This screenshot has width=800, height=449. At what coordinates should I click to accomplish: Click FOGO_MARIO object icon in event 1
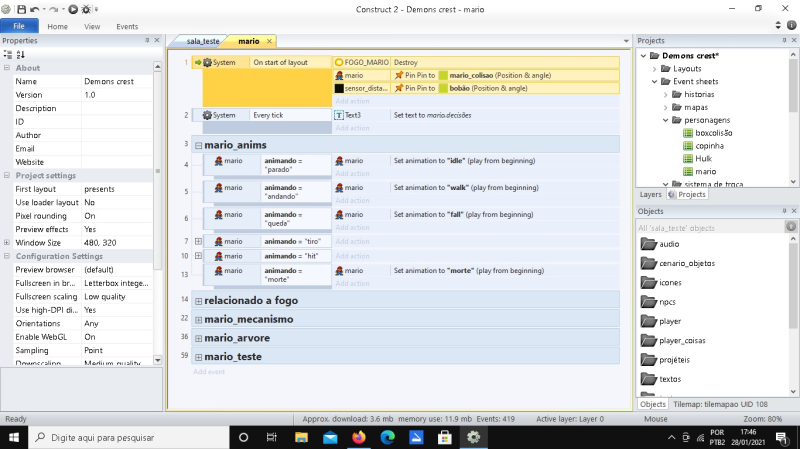(x=339, y=62)
